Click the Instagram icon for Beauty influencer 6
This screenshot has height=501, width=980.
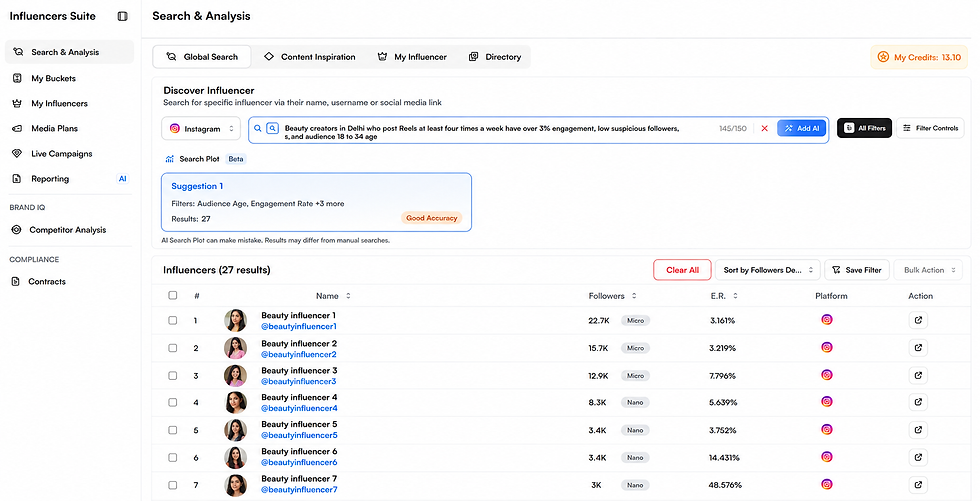click(827, 457)
